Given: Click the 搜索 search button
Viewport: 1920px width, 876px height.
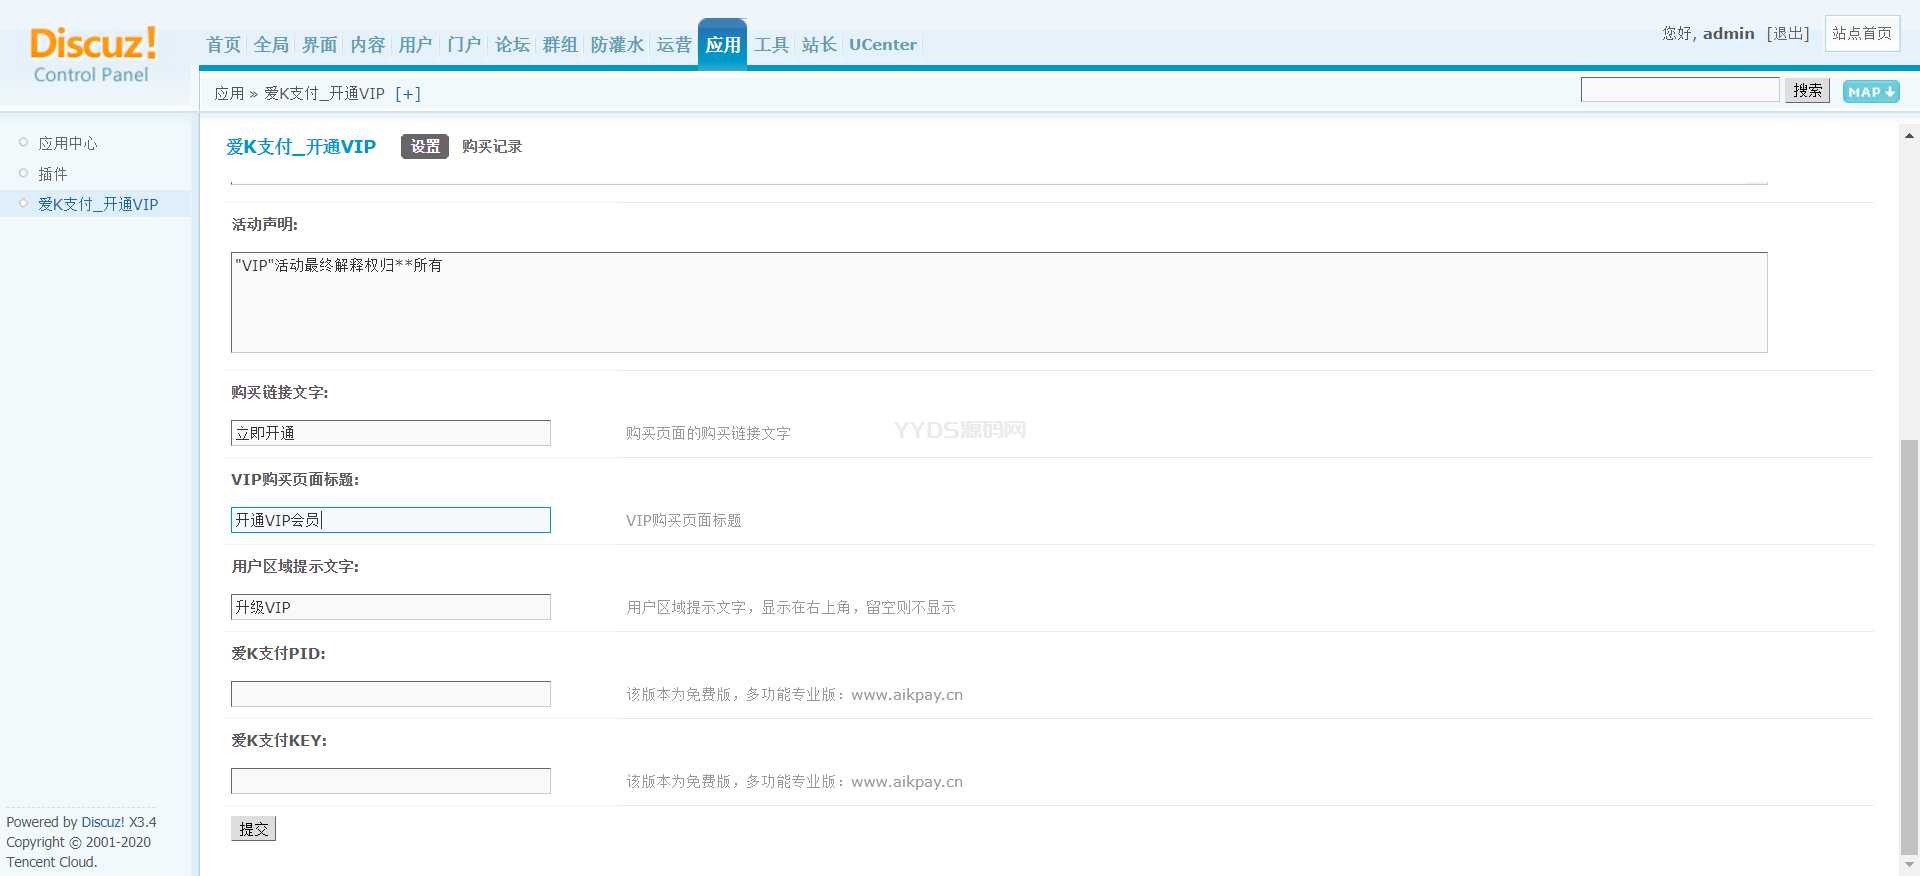Looking at the screenshot, I should point(1807,91).
